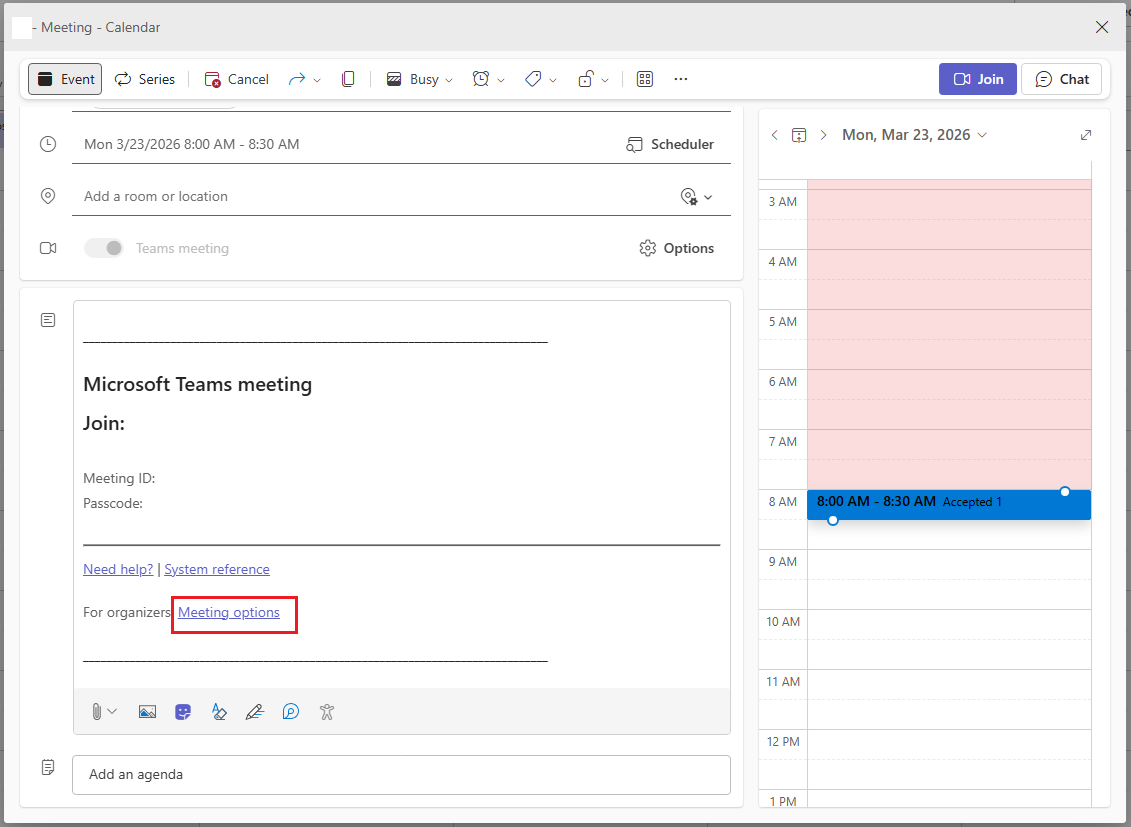Click the Categorize tag icon
The width and height of the screenshot is (1131, 827).
[533, 79]
